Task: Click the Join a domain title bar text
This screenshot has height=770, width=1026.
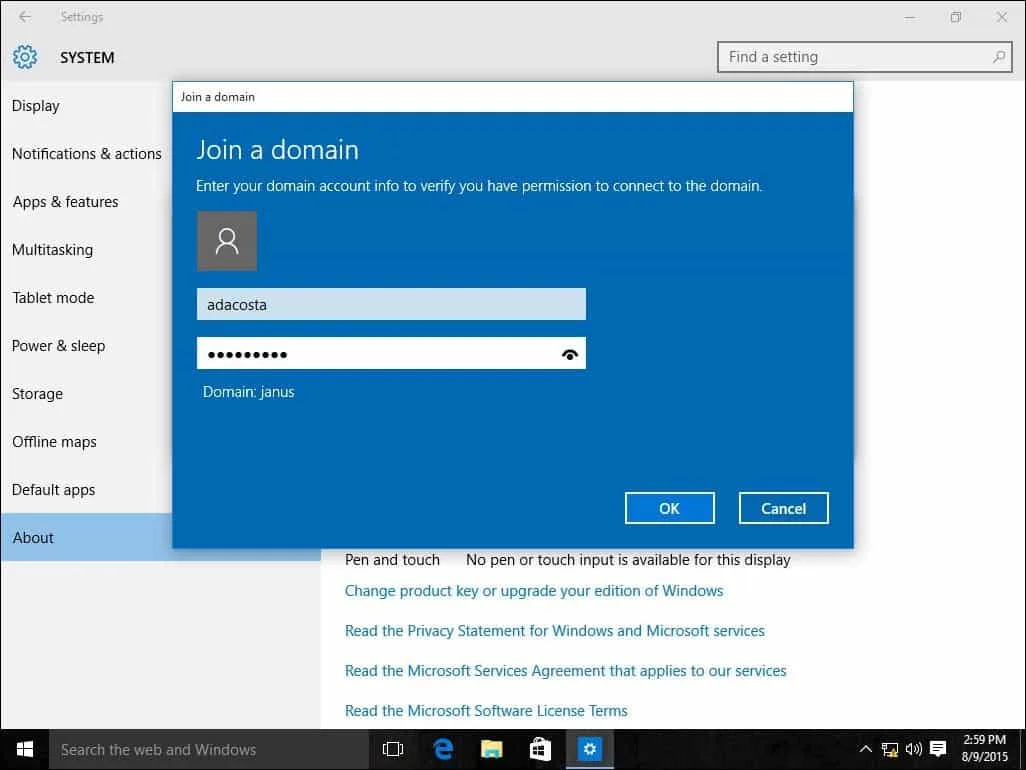Action: (218, 97)
